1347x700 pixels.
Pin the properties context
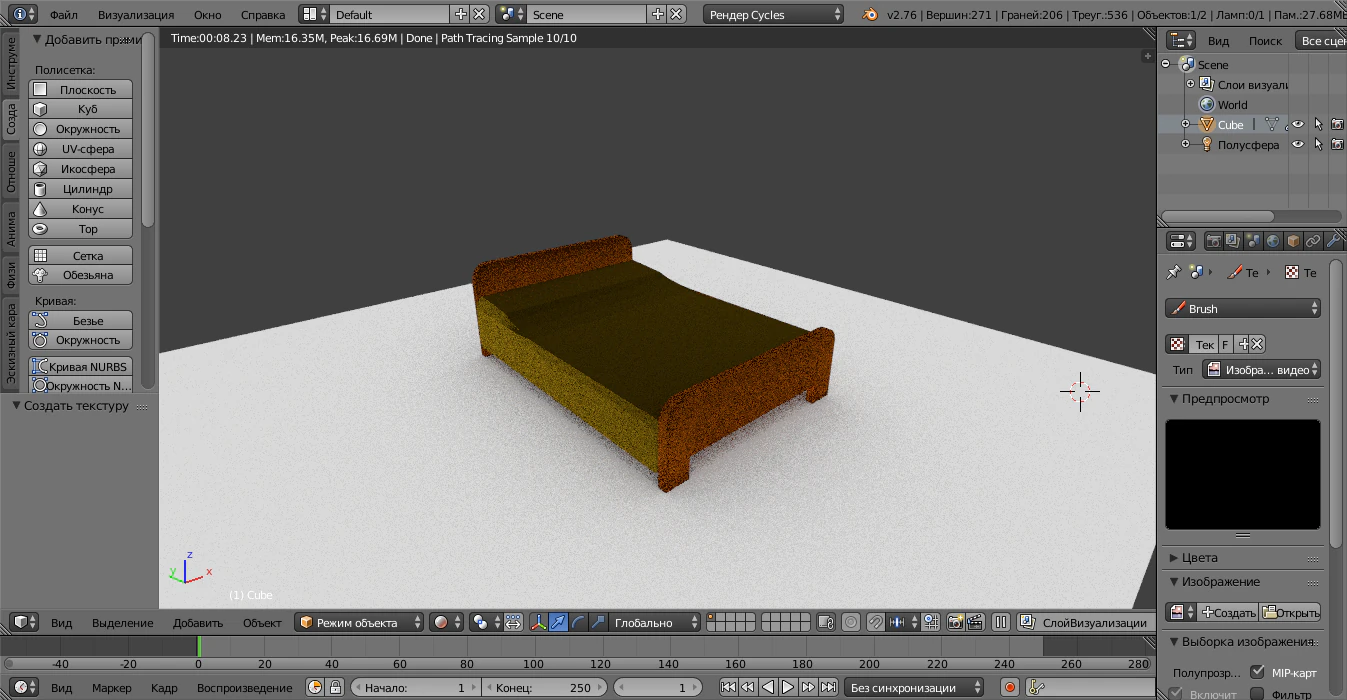pyautogui.click(x=1174, y=272)
